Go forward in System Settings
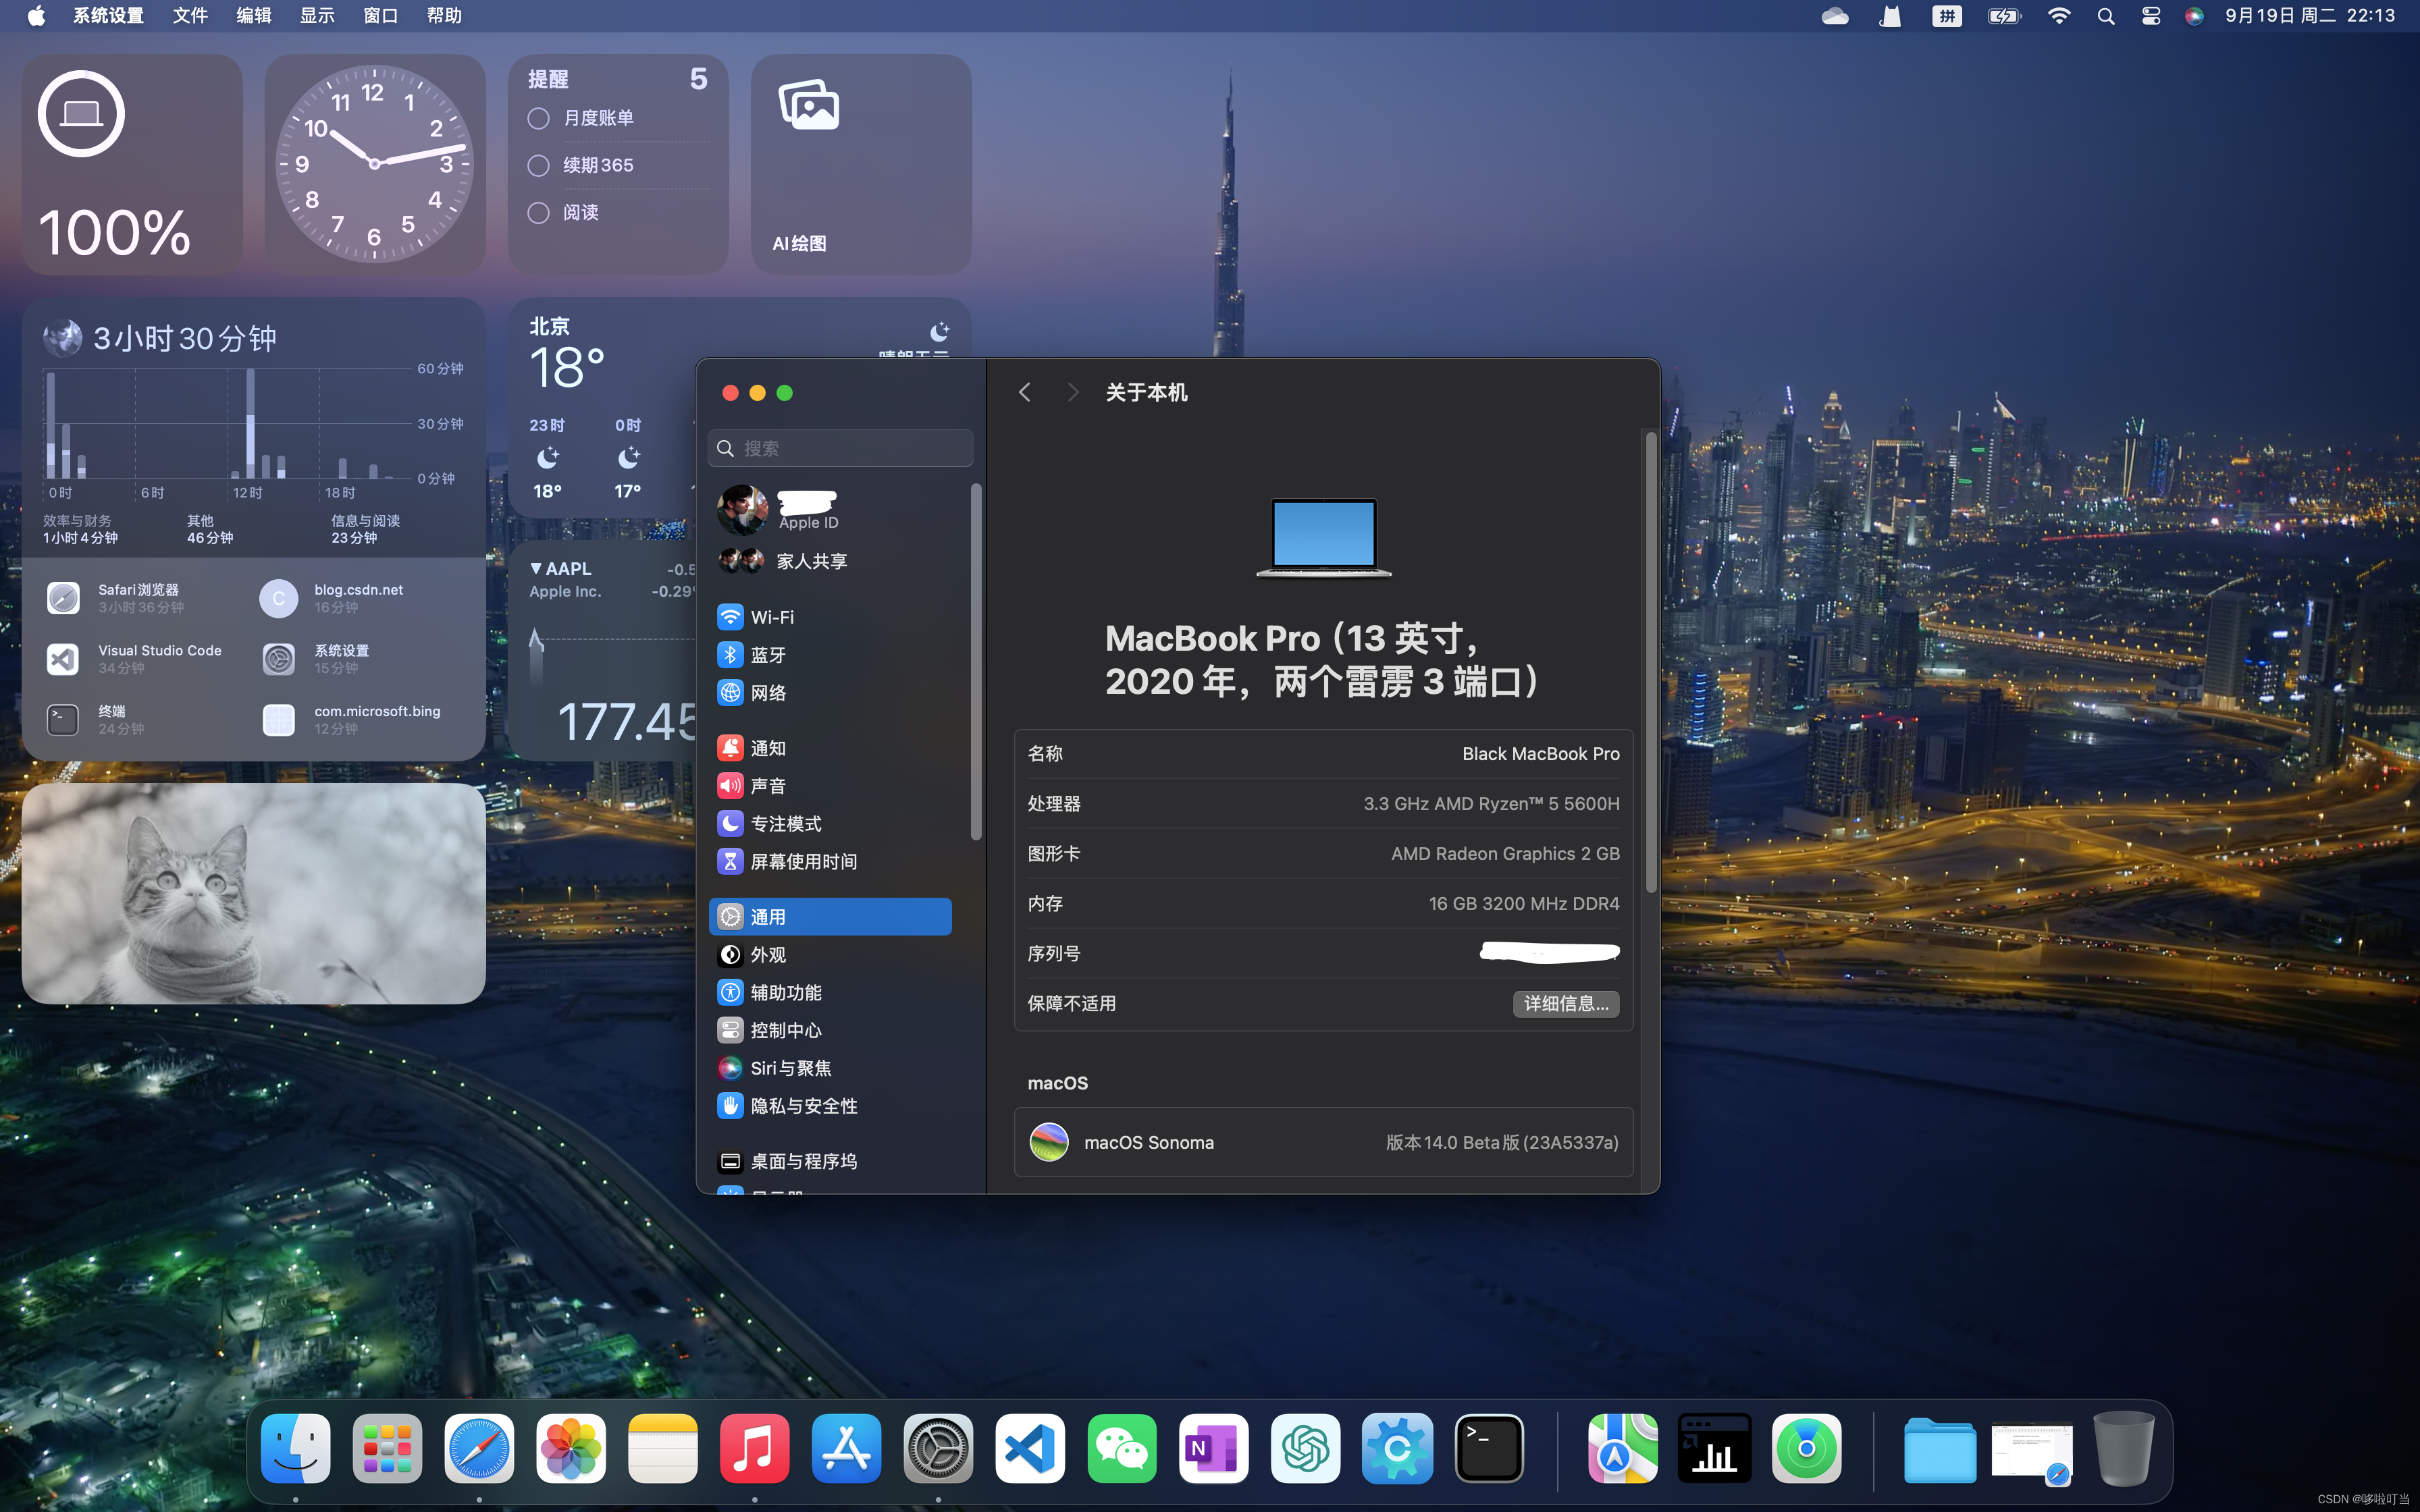Screen dimensions: 2420x1512 [x=1072, y=393]
